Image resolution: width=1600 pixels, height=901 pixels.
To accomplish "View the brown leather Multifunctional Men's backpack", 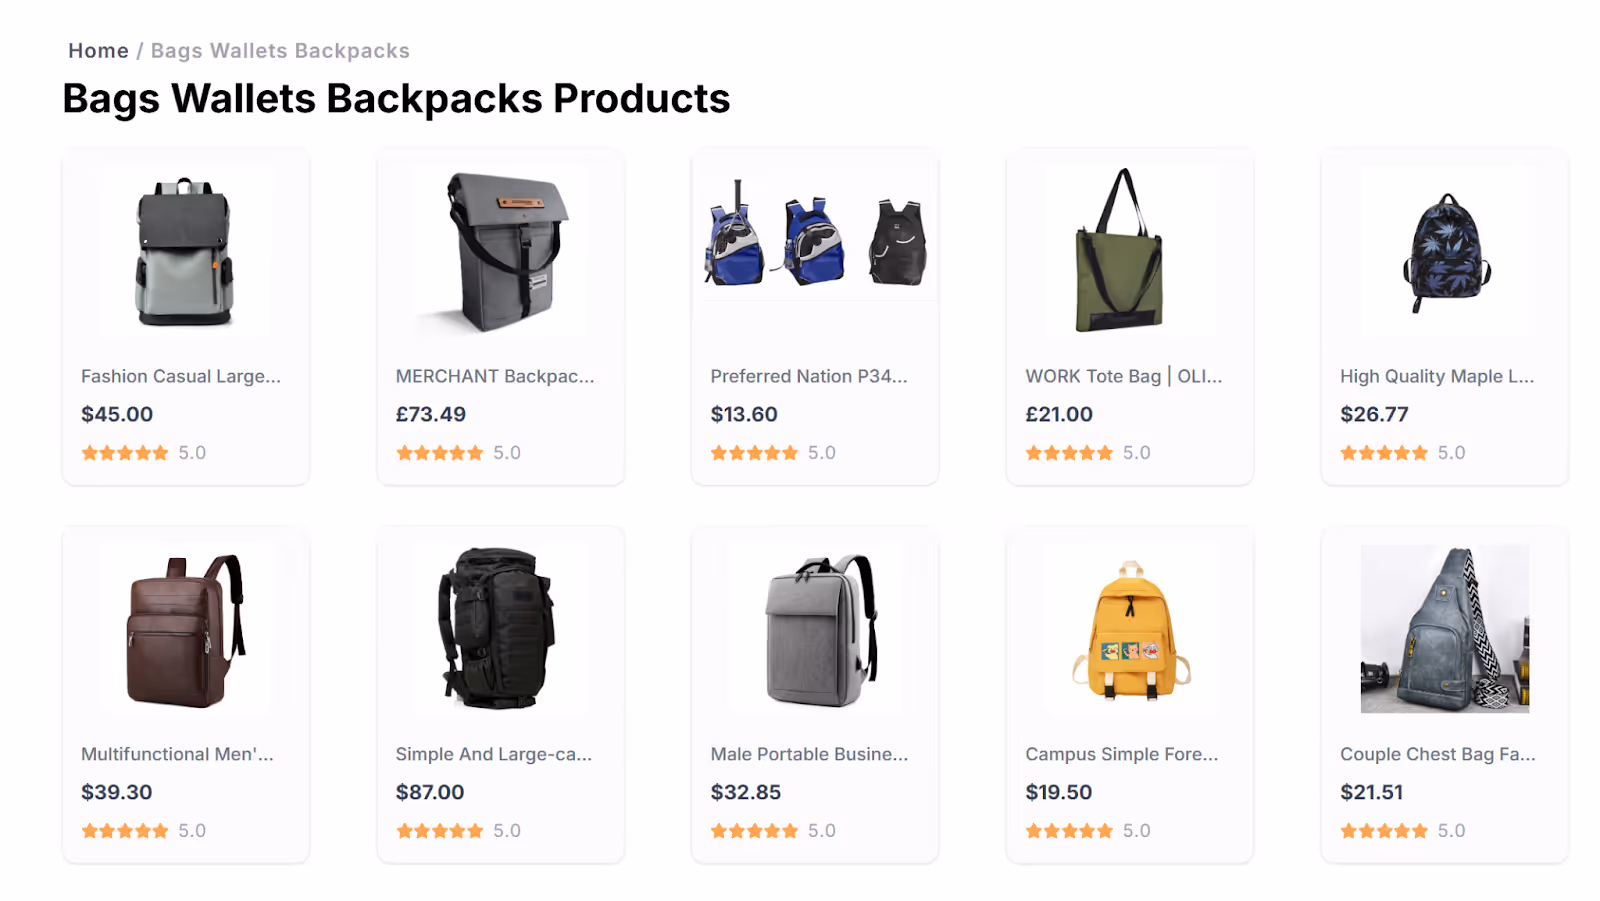I will [x=185, y=629].
